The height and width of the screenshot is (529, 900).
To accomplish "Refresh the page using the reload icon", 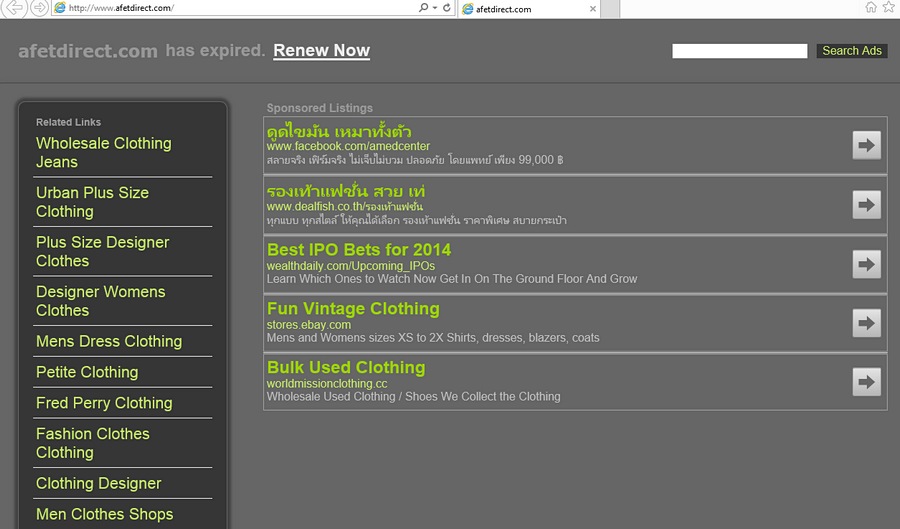I will pos(447,8).
